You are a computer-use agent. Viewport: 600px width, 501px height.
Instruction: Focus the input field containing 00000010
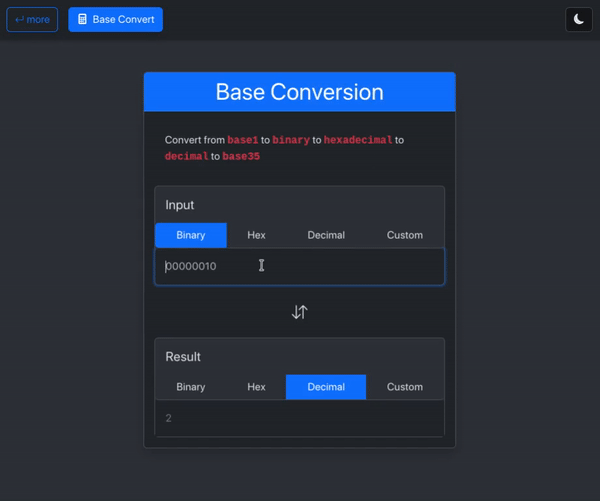[x=300, y=266]
